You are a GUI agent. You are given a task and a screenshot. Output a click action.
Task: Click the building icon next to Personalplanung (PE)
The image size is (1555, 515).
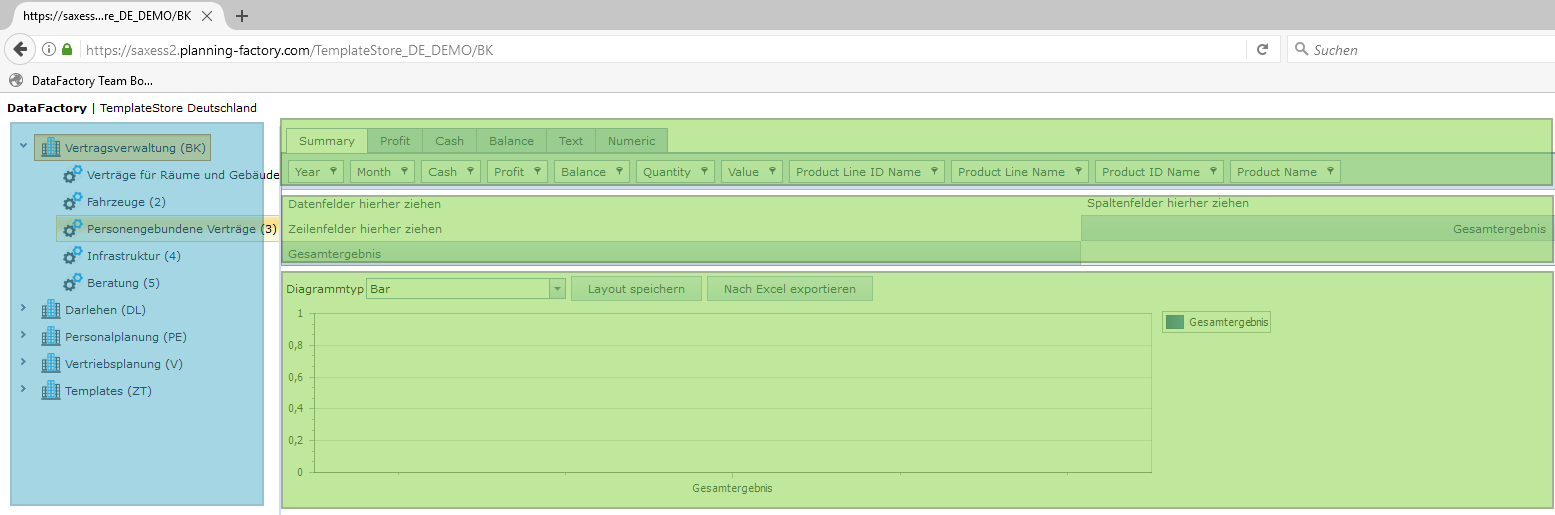[x=51, y=337]
